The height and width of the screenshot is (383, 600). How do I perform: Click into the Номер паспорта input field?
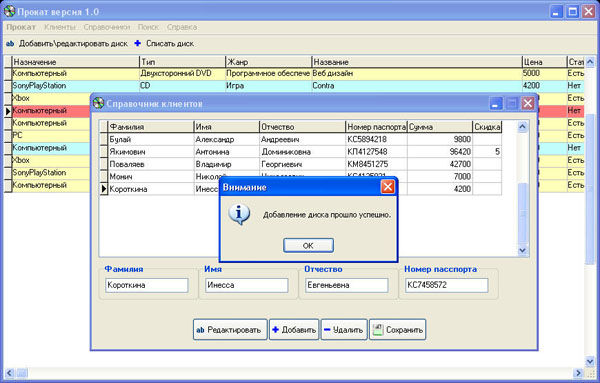pyautogui.click(x=447, y=285)
